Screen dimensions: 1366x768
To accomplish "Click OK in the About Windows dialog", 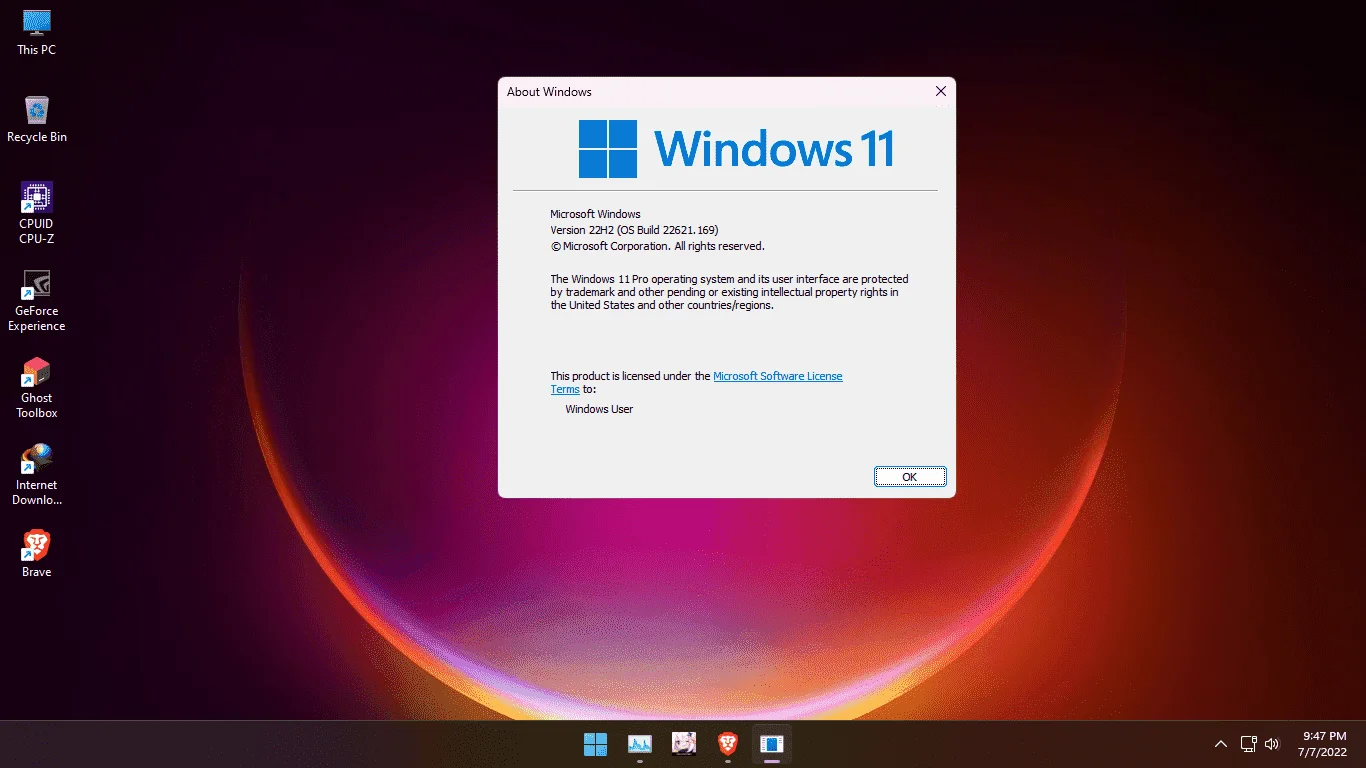I will (910, 477).
